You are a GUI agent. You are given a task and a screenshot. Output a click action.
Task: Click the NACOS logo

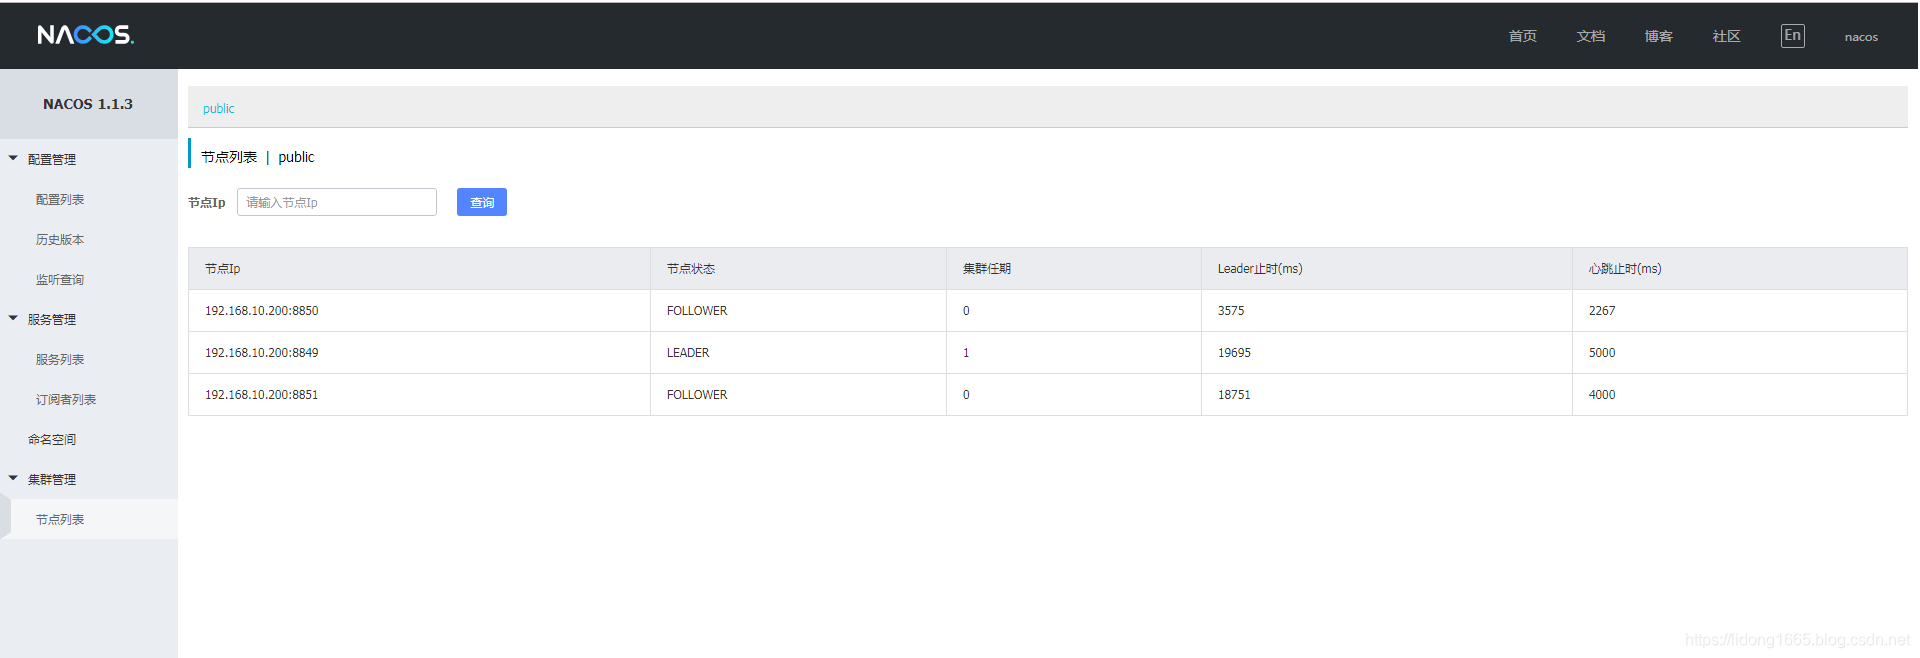coord(86,35)
